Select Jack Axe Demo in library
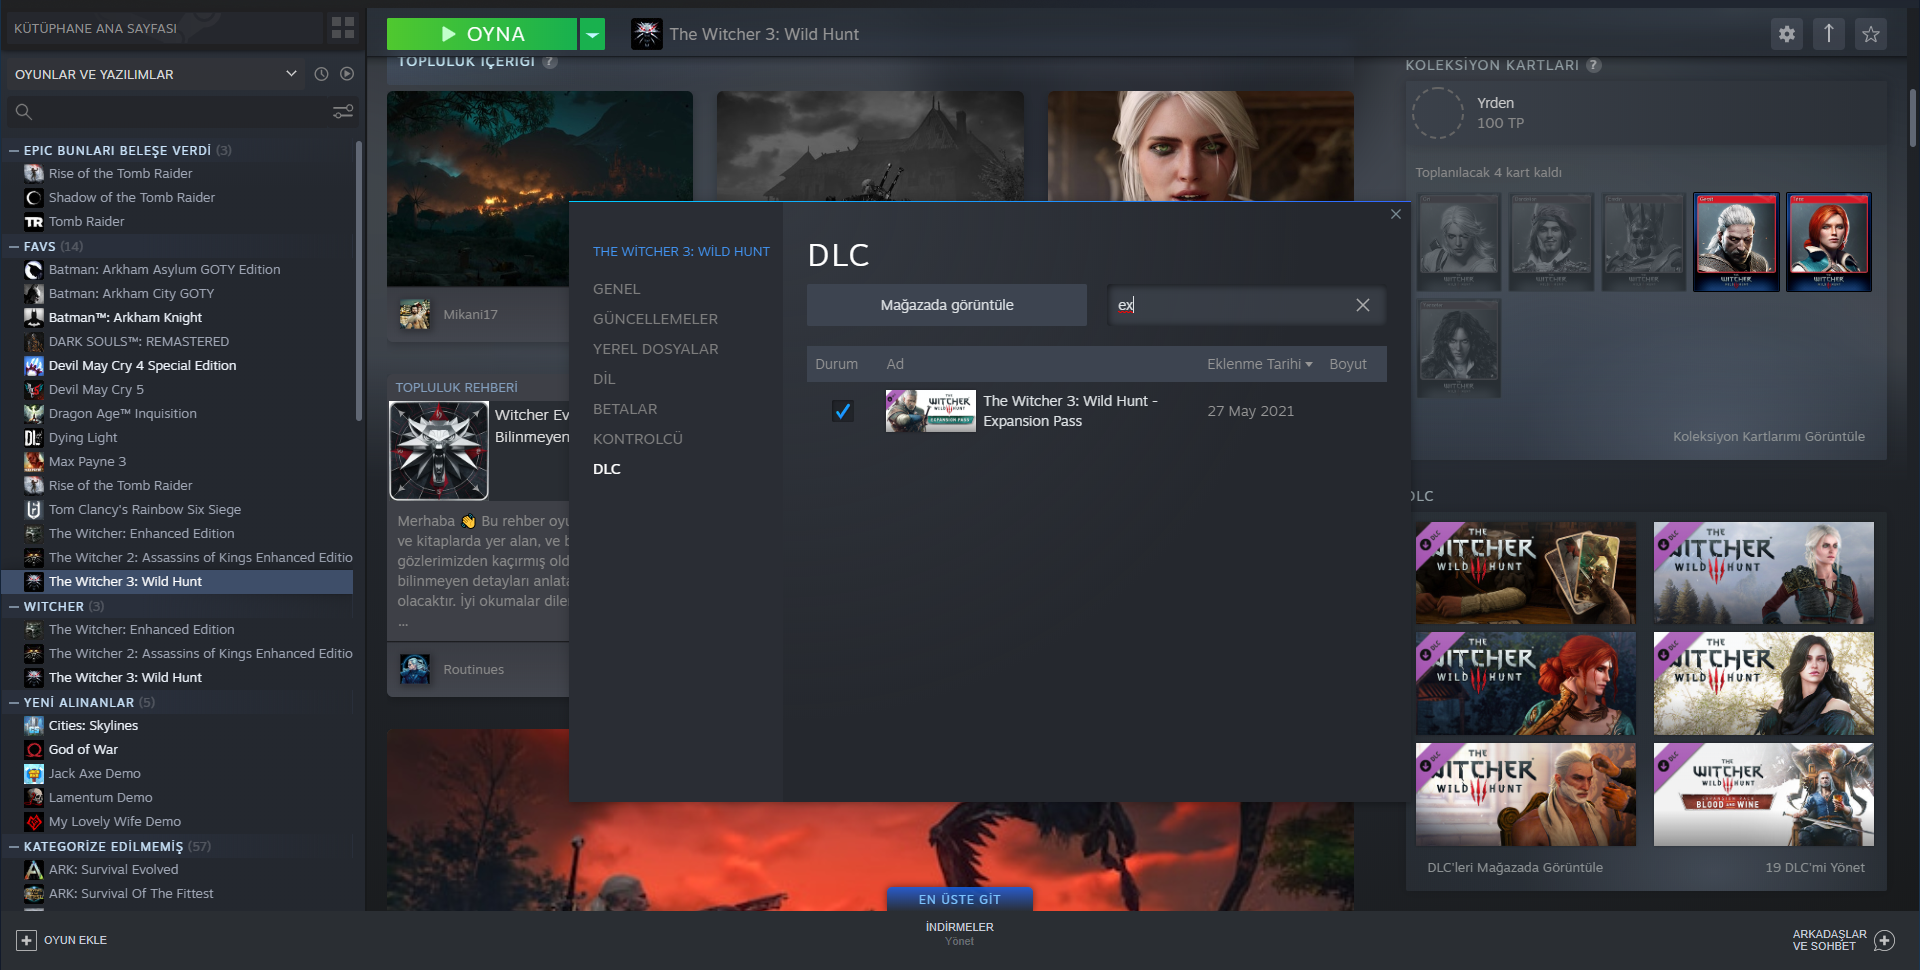The height and width of the screenshot is (970, 1920). pos(94,773)
